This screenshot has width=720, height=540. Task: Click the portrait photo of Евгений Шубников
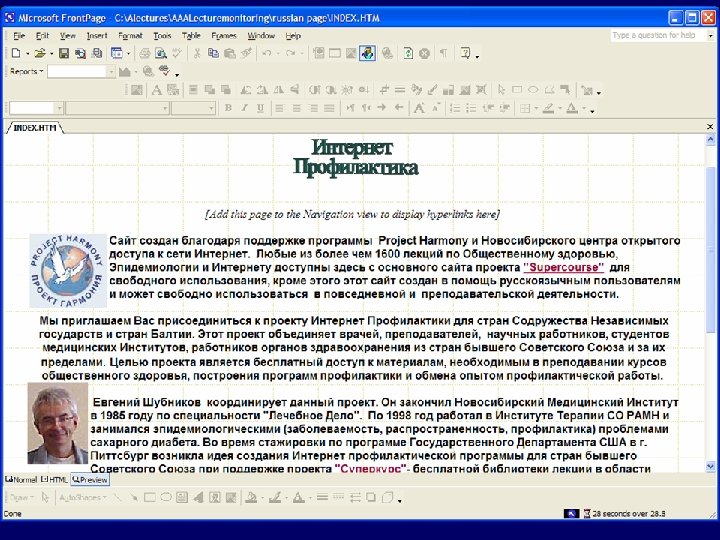click(x=57, y=423)
